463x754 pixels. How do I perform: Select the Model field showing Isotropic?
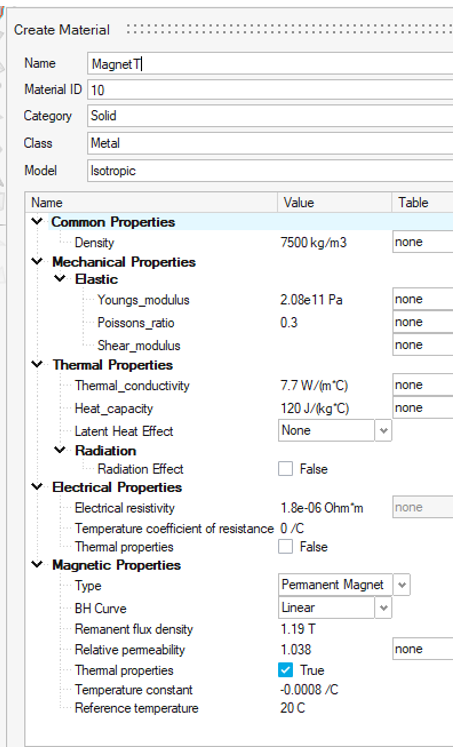click(x=270, y=171)
